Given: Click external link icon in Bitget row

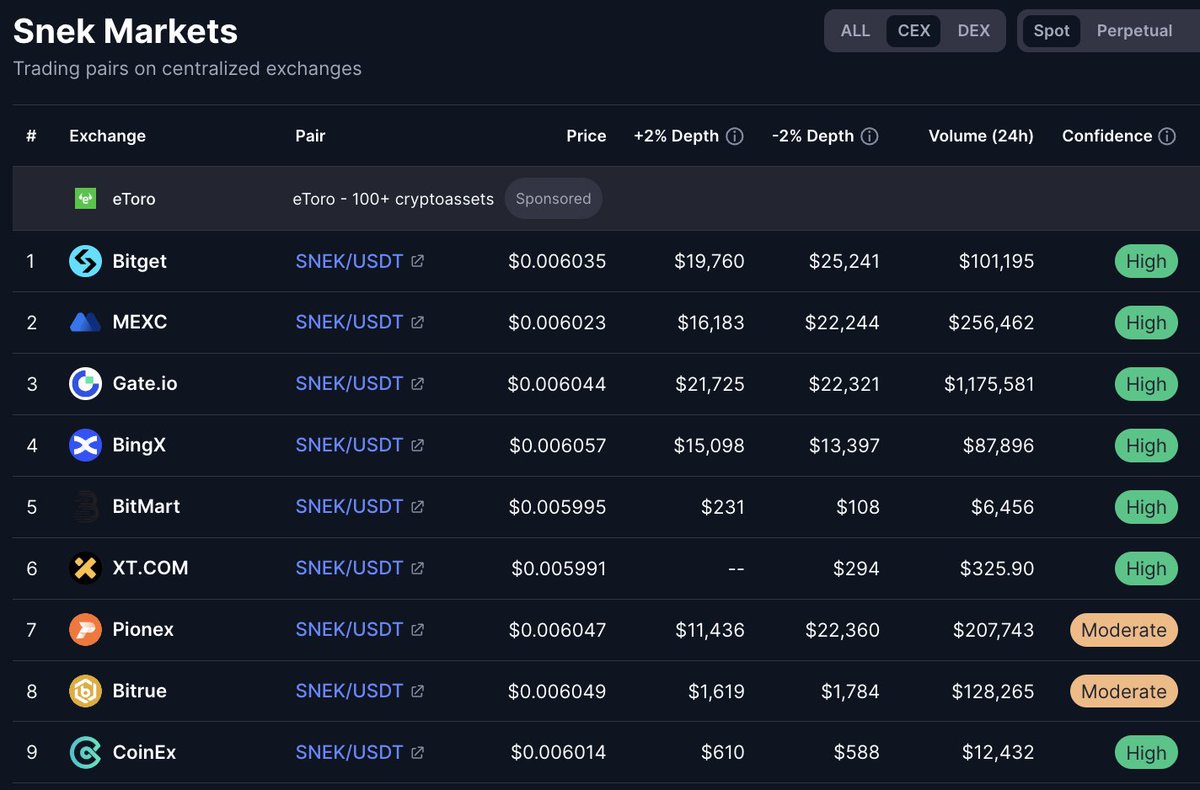Looking at the screenshot, I should coord(417,261).
